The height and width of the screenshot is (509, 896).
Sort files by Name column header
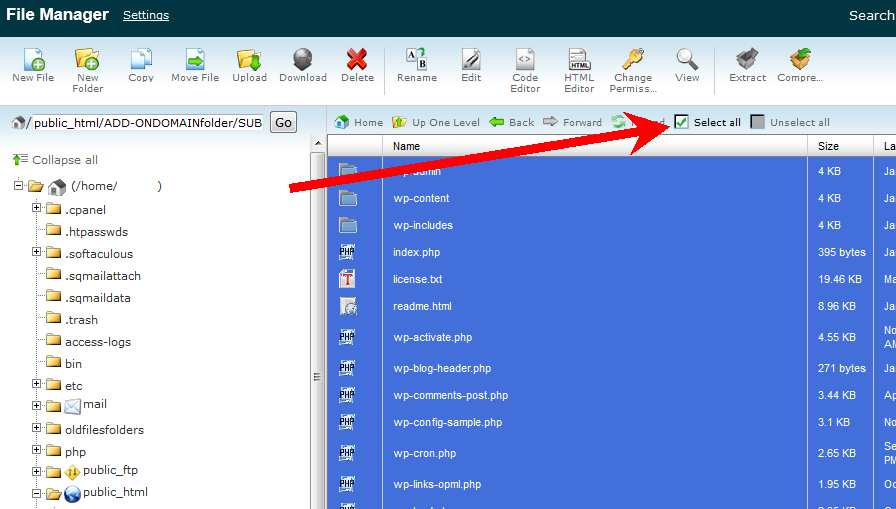coord(406,146)
